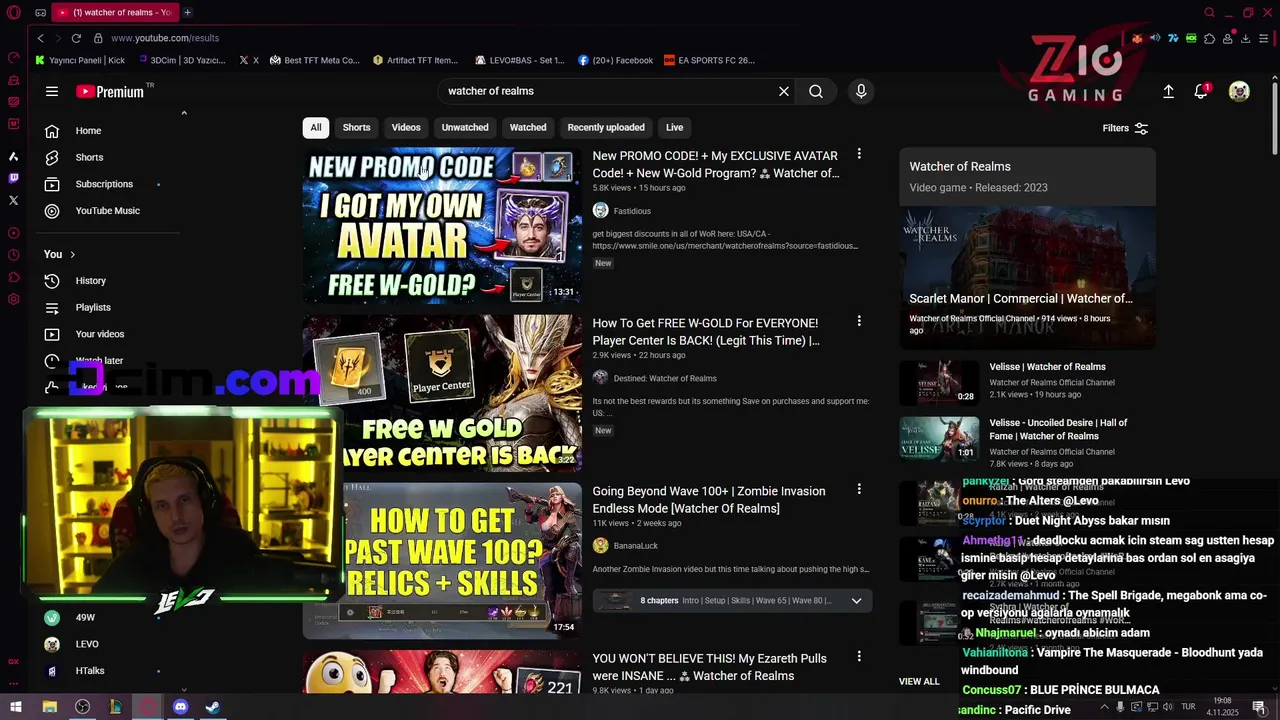Image resolution: width=1280 pixels, height=720 pixels.
Task: Open the Filters option
Action: [1125, 128]
